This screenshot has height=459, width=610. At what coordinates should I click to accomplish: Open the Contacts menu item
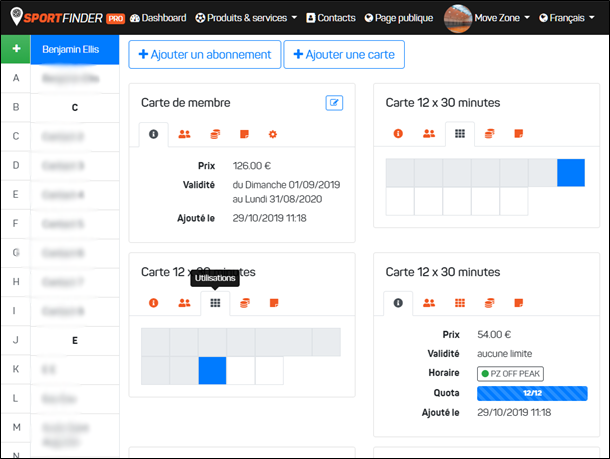330,18
